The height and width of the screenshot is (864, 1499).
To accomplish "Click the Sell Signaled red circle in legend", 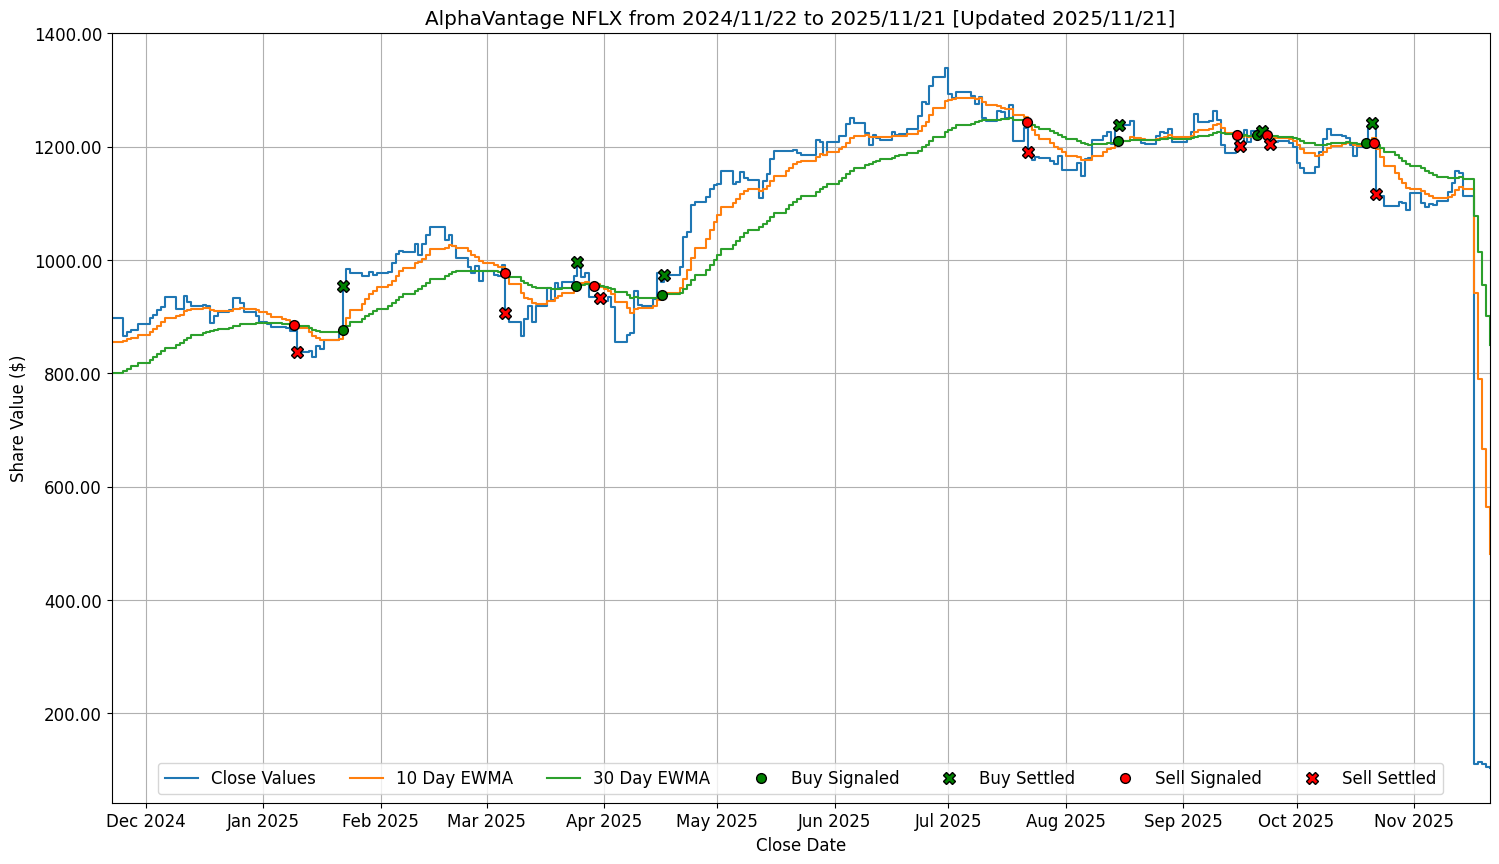I will coord(1125,778).
